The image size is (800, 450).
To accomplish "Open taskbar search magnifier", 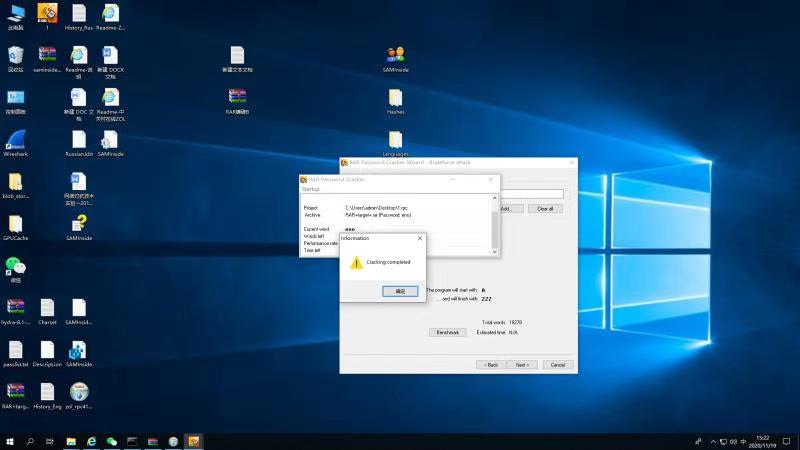I will 30,441.
